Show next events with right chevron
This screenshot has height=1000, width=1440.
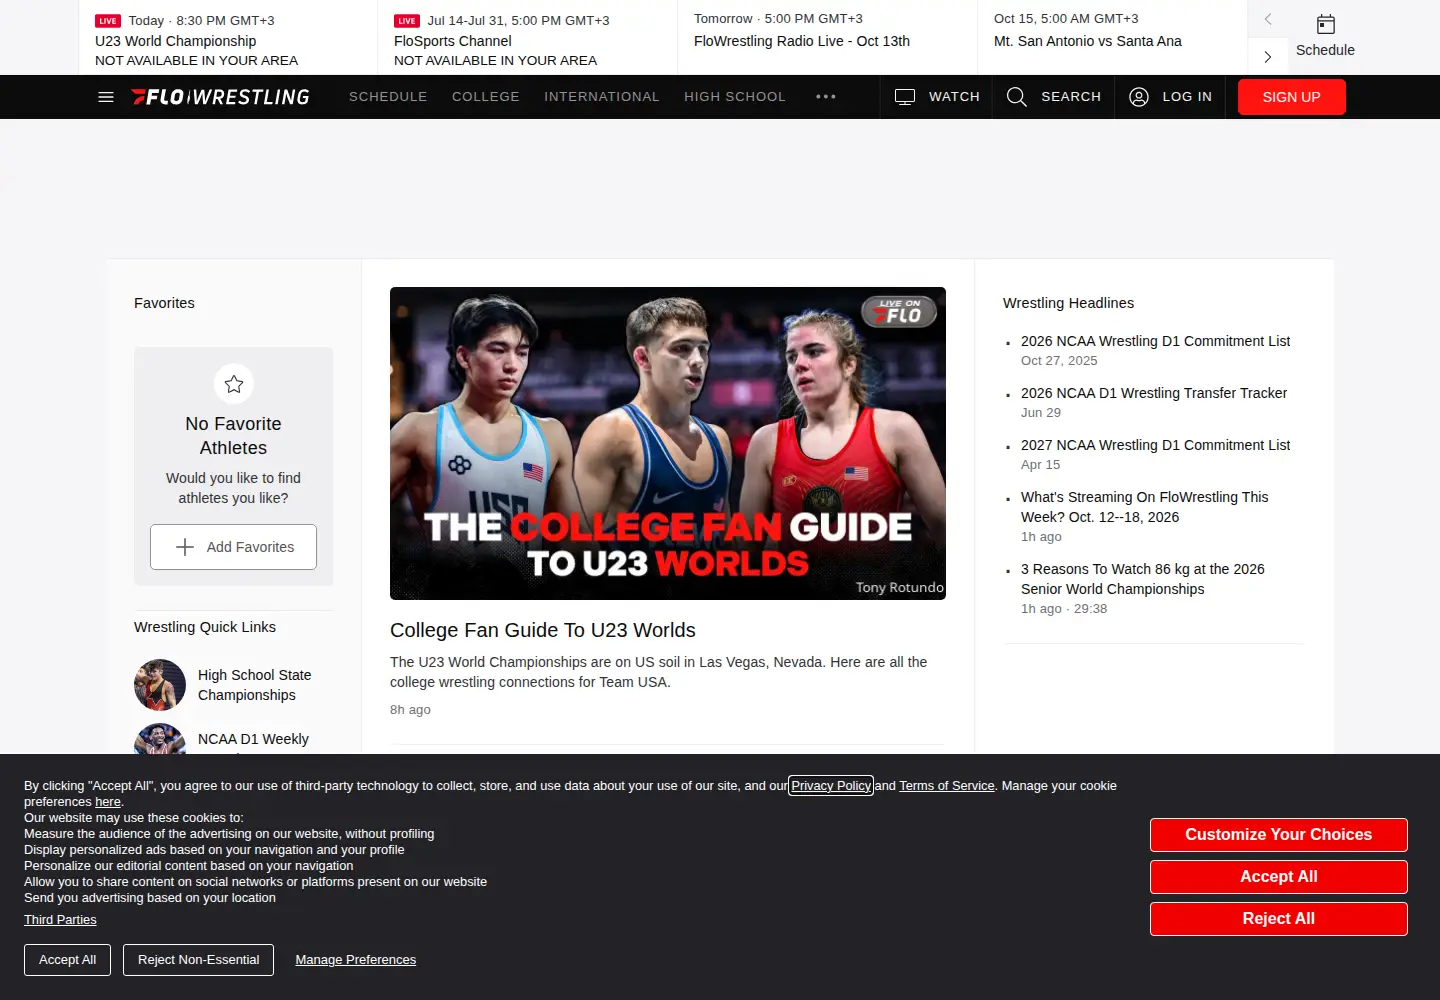1268,57
